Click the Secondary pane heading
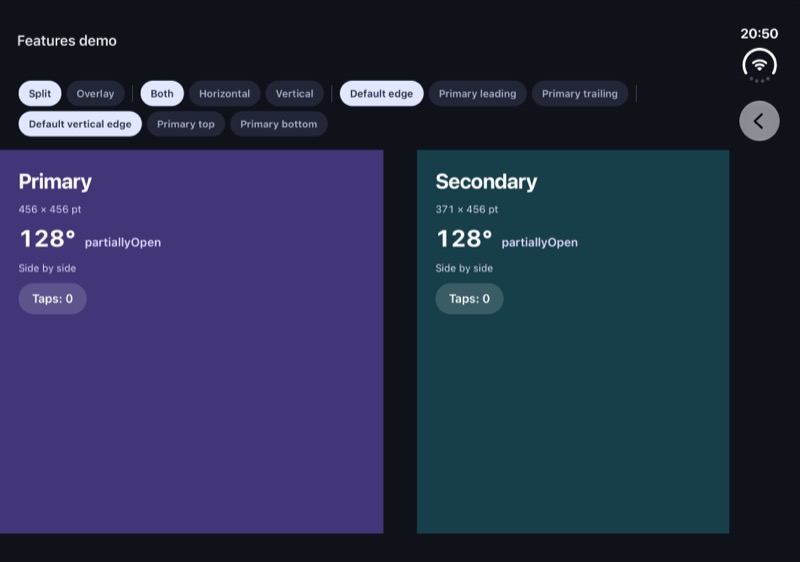This screenshot has height=562, width=800. (x=486, y=182)
